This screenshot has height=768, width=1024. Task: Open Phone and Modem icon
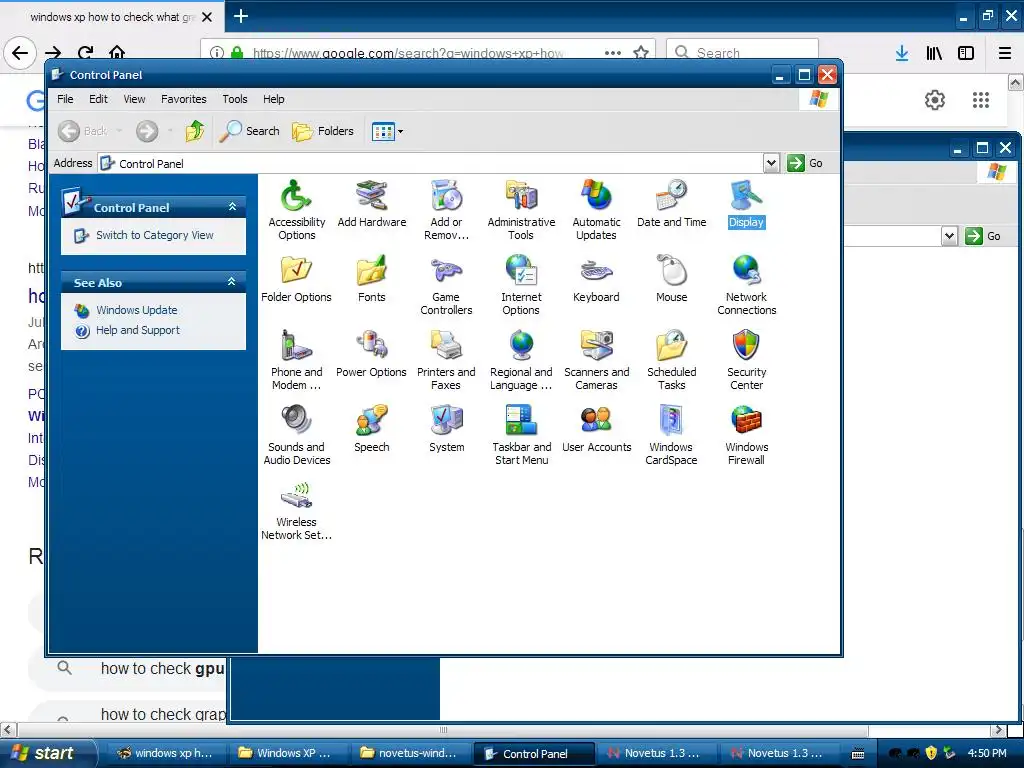296,360
